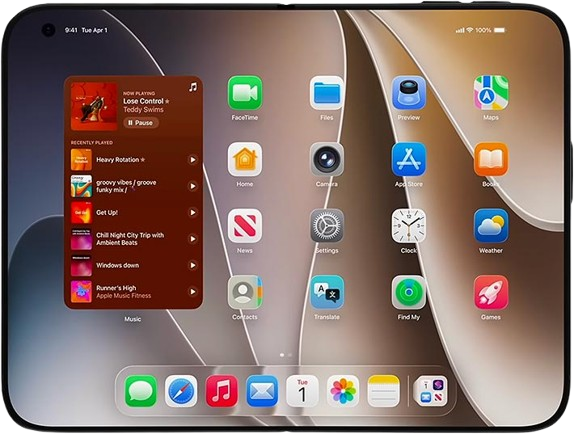Open the Files app
Screen dimensions: 574x434
coord(327,93)
